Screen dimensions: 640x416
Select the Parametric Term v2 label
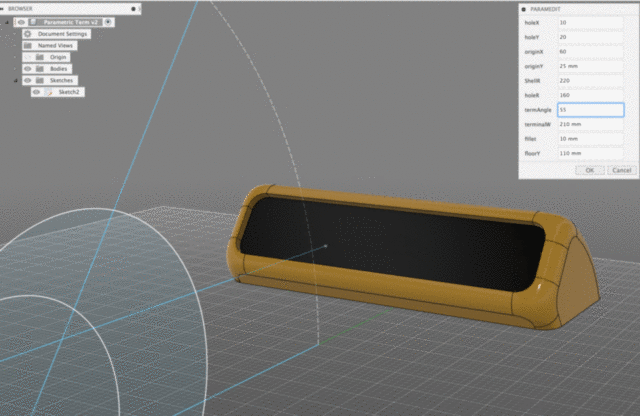(x=71, y=22)
